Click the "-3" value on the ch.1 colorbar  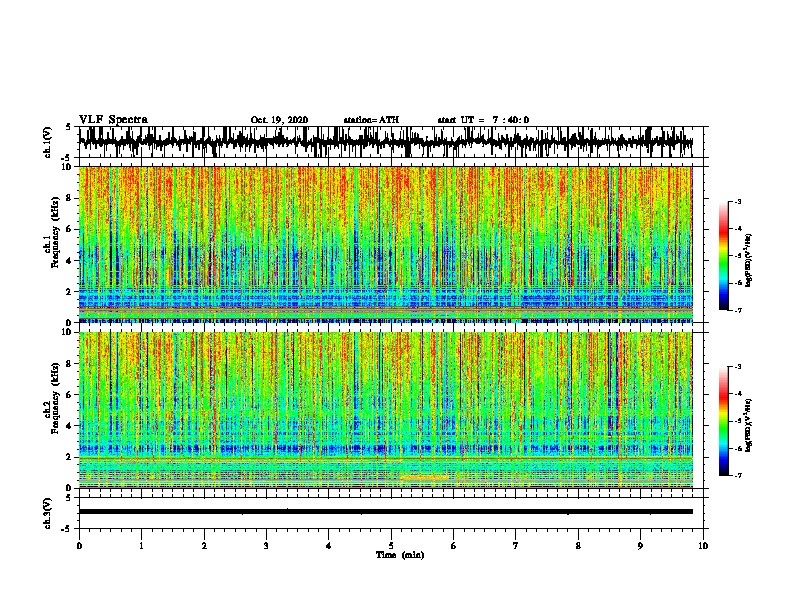coord(738,202)
